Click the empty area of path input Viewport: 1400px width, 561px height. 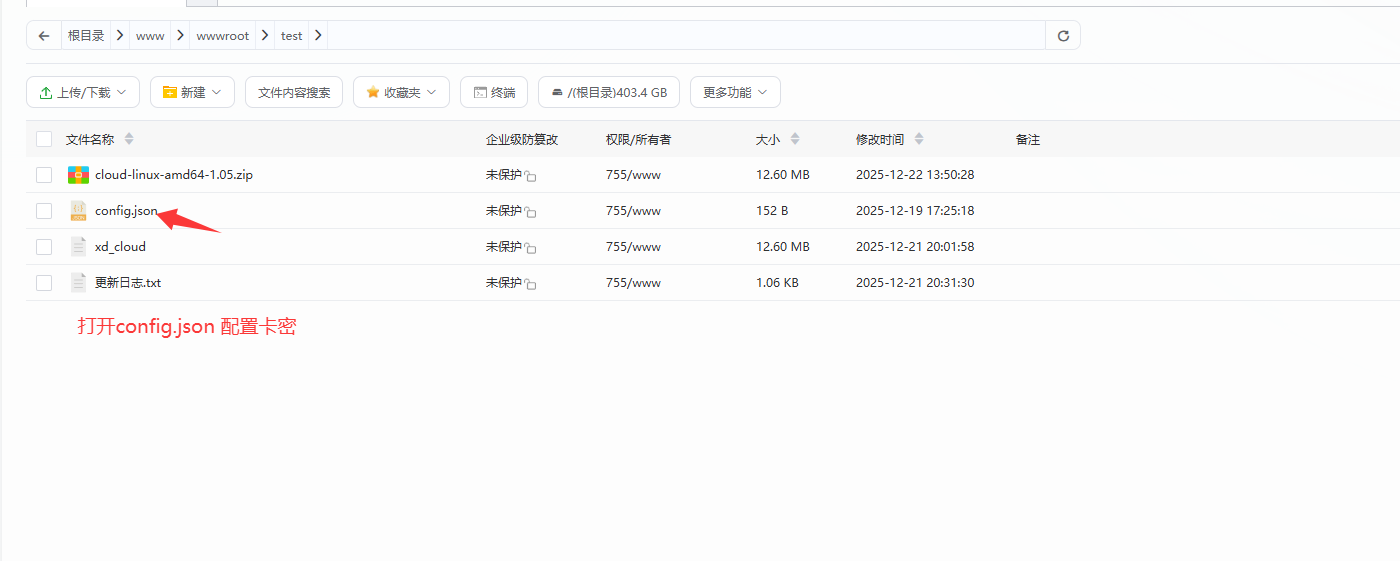[680, 36]
